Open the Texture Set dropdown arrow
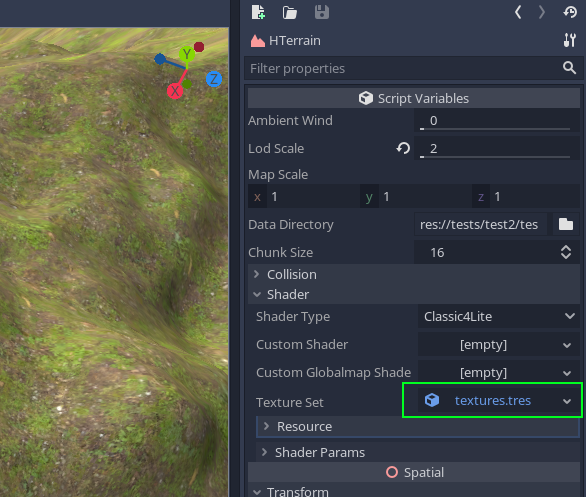This screenshot has width=586, height=497. pyautogui.click(x=567, y=401)
